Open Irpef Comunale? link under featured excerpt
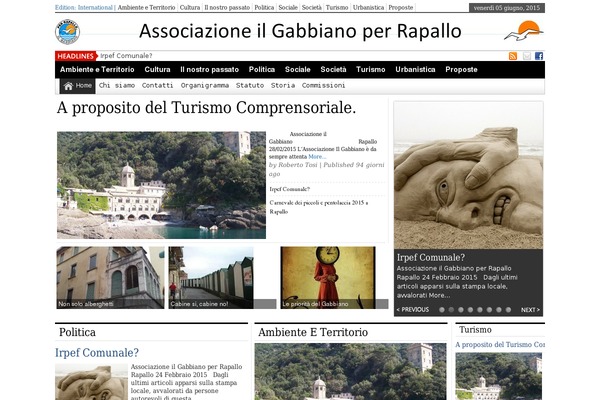Image resolution: width=600 pixels, height=400 pixels. pyautogui.click(x=290, y=189)
